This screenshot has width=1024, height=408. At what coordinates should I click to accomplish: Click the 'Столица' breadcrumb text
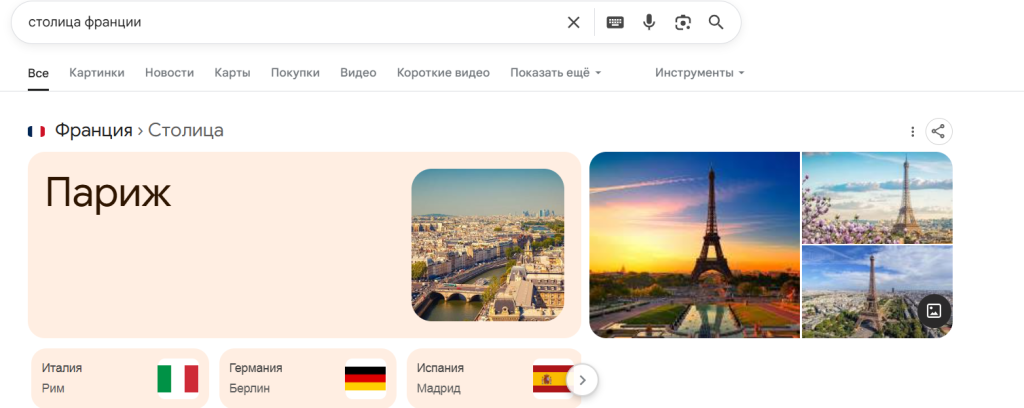point(186,131)
